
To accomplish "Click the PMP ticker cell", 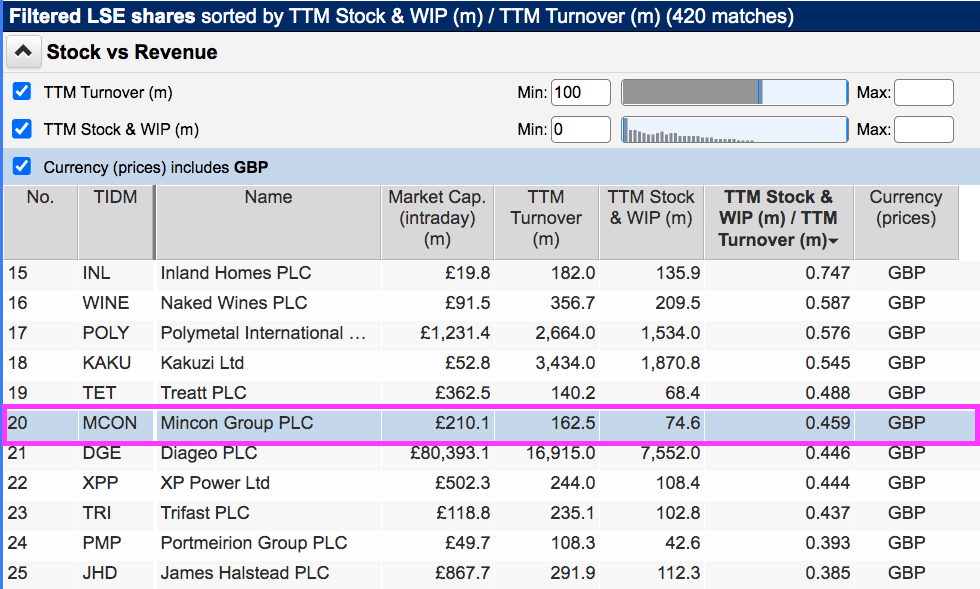I will [x=102, y=543].
